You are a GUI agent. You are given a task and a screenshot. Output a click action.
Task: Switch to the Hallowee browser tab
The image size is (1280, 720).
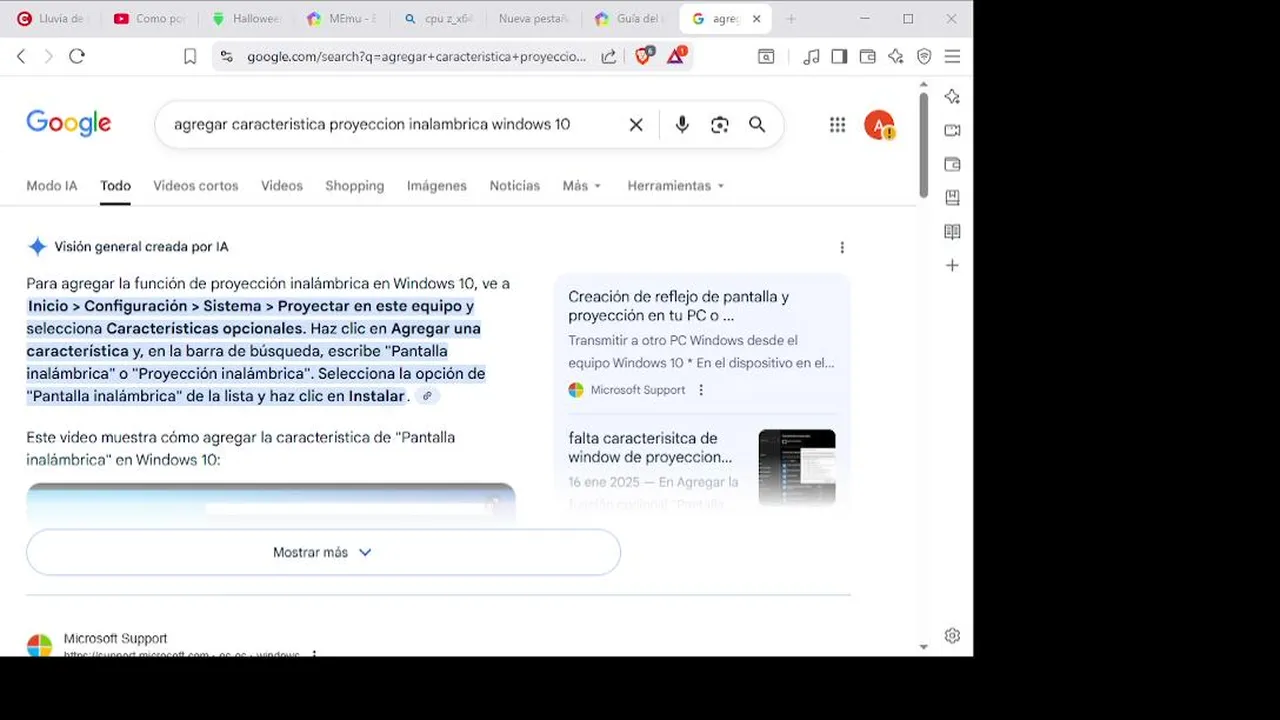(246, 19)
